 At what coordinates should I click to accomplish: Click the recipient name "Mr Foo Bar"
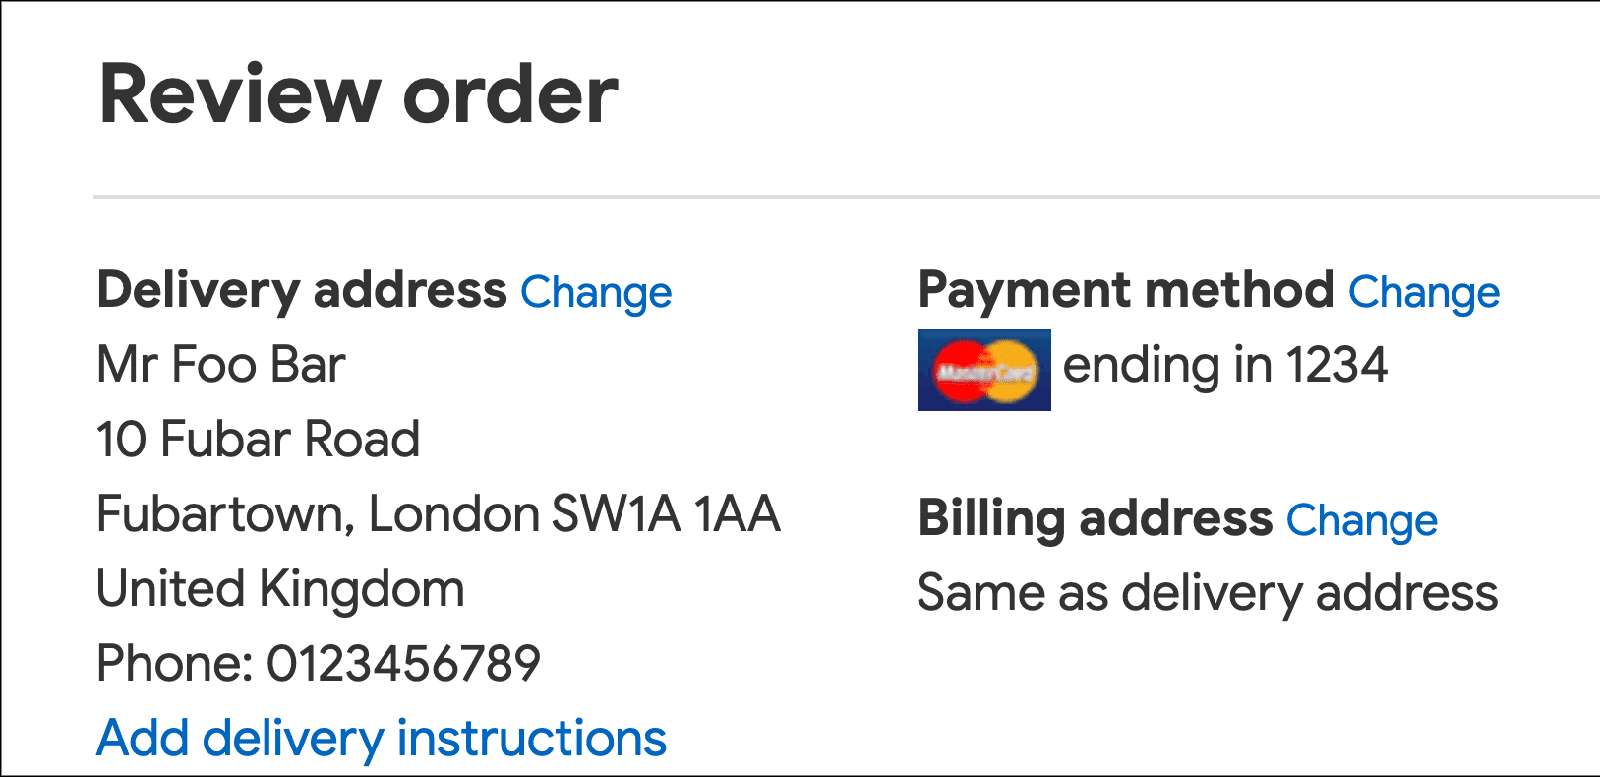tap(220, 365)
